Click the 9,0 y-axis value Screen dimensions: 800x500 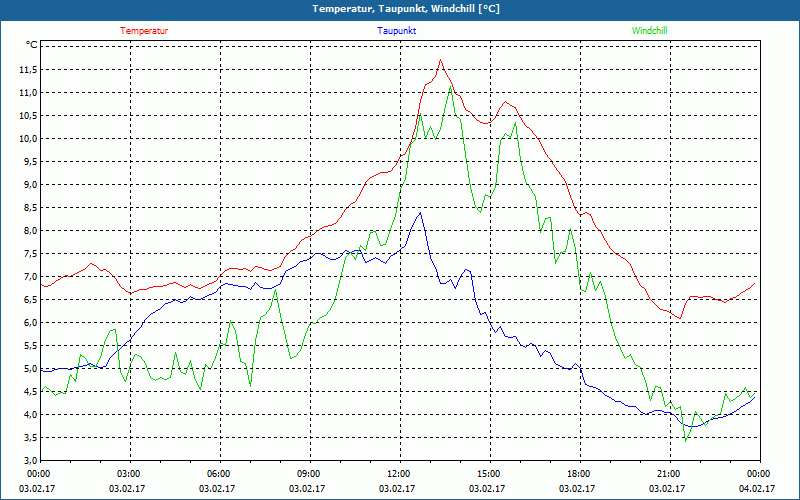pyautogui.click(x=30, y=184)
